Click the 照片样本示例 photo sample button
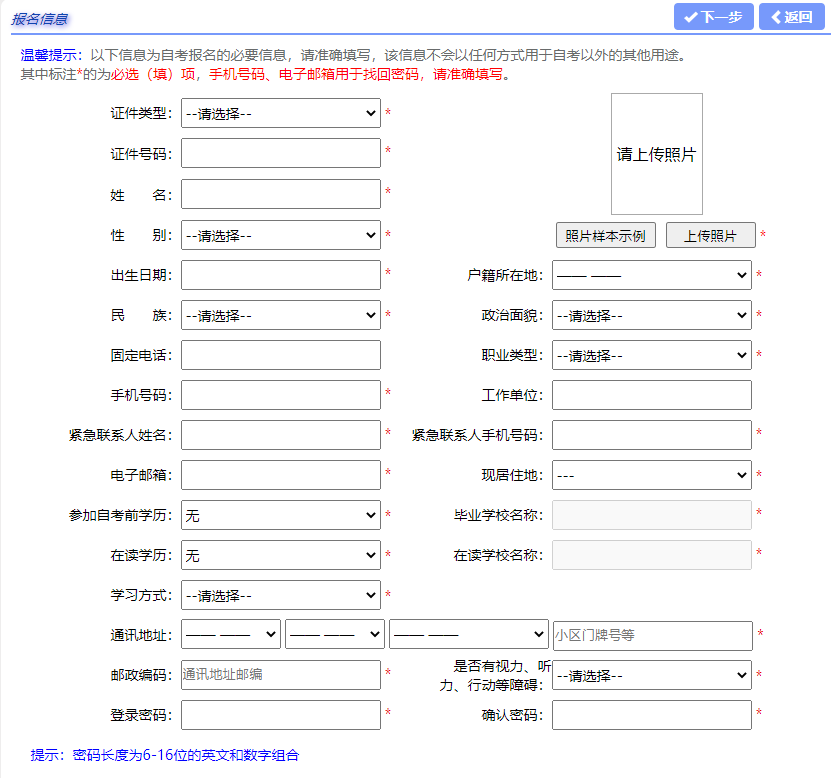 (605, 235)
